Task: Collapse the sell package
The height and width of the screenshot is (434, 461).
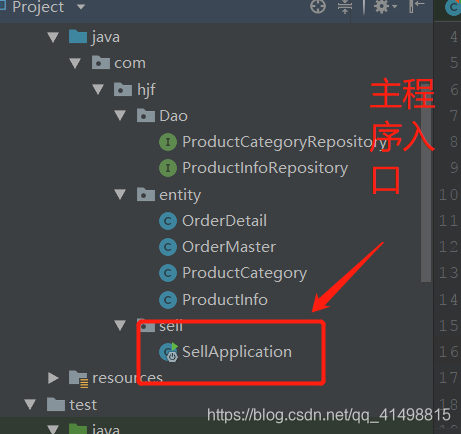Action: [120, 325]
